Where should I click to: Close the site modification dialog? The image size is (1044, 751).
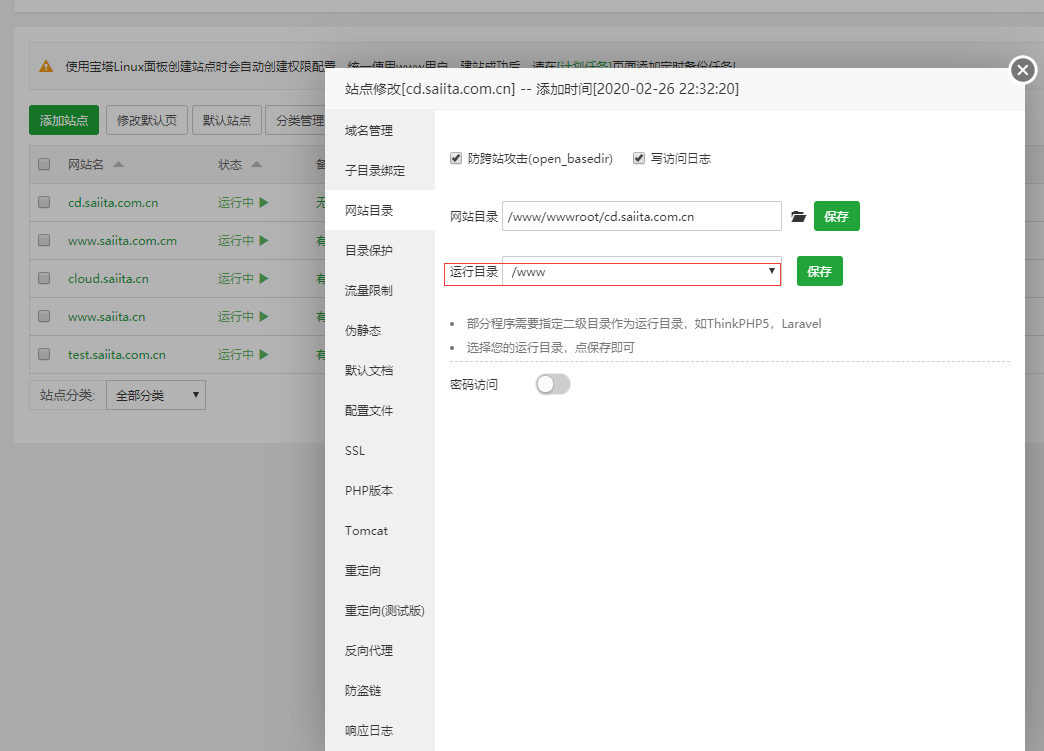[x=1022, y=70]
